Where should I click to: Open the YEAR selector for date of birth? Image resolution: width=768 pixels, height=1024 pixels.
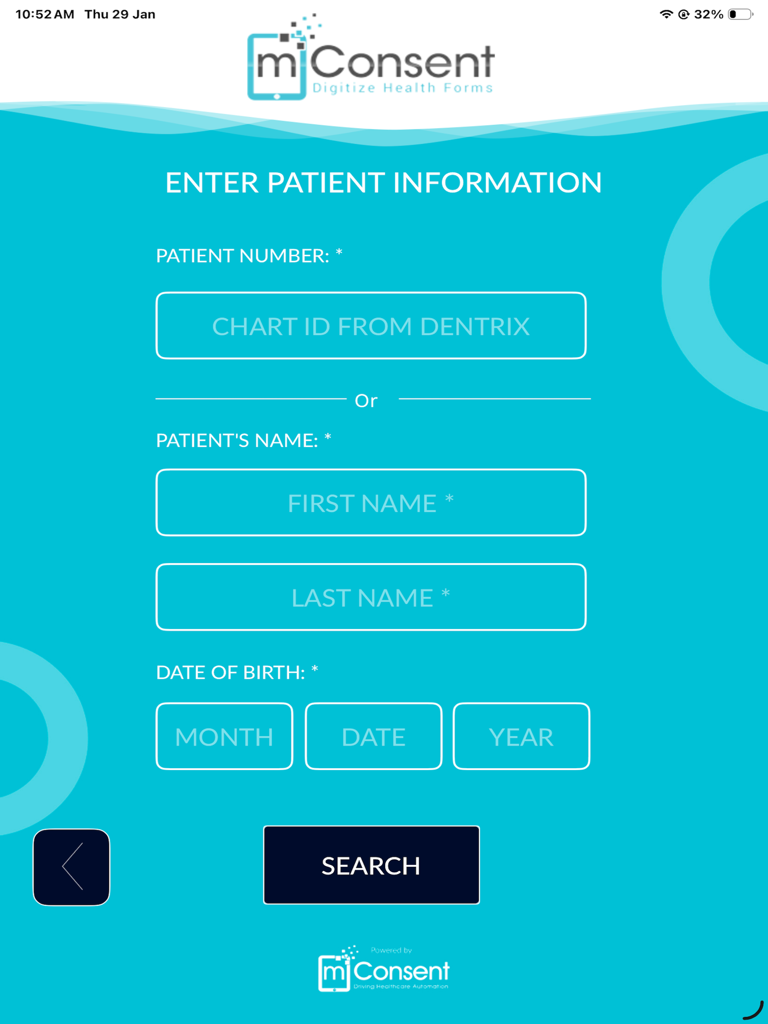pos(521,736)
